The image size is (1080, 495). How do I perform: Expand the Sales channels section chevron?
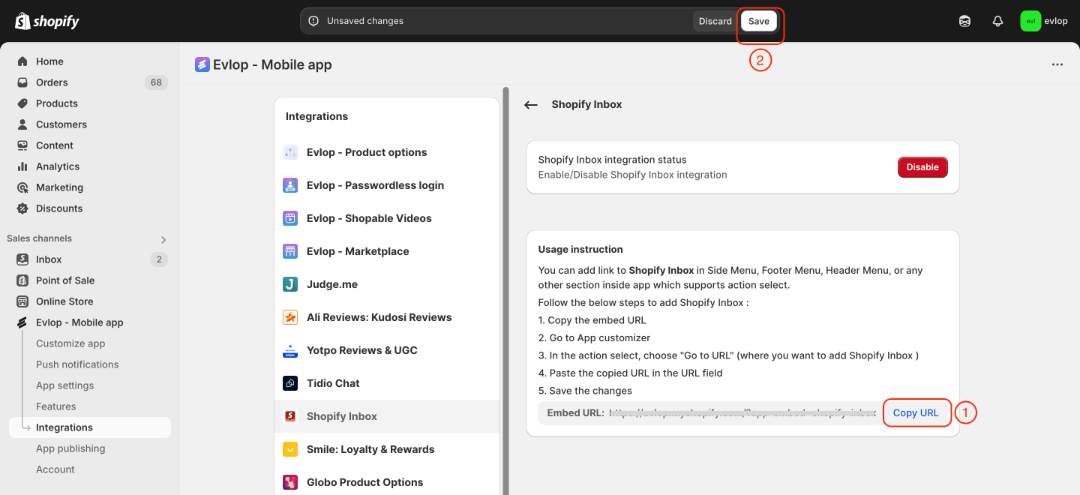coord(163,239)
